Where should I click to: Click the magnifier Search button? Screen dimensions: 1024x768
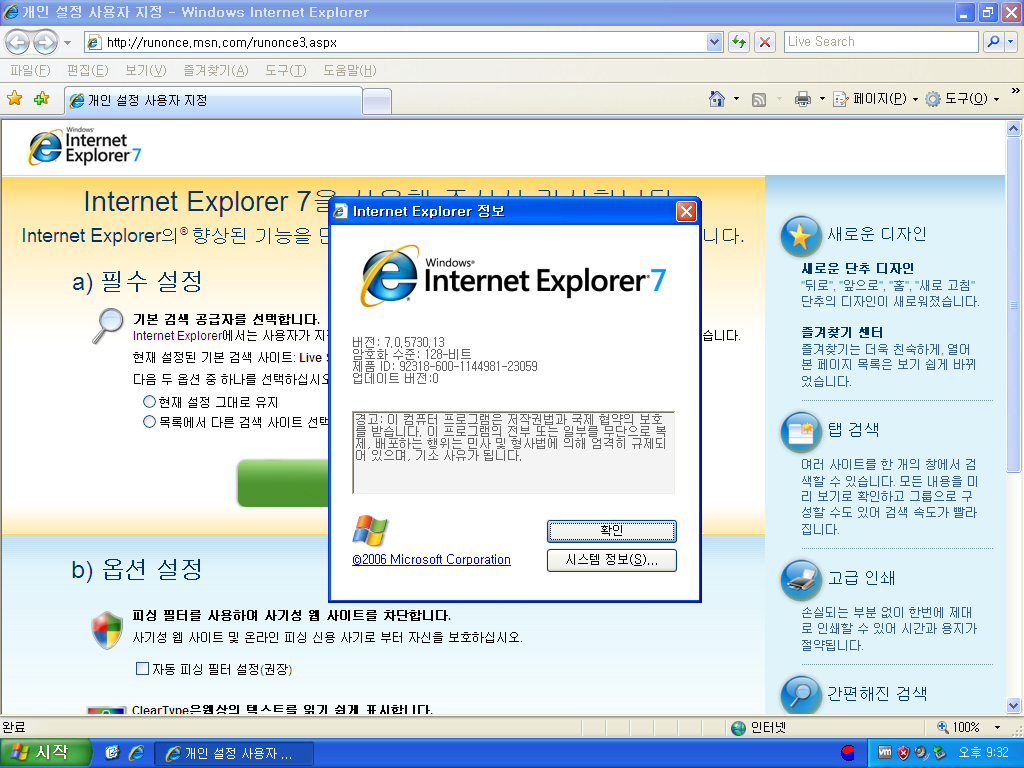(993, 42)
